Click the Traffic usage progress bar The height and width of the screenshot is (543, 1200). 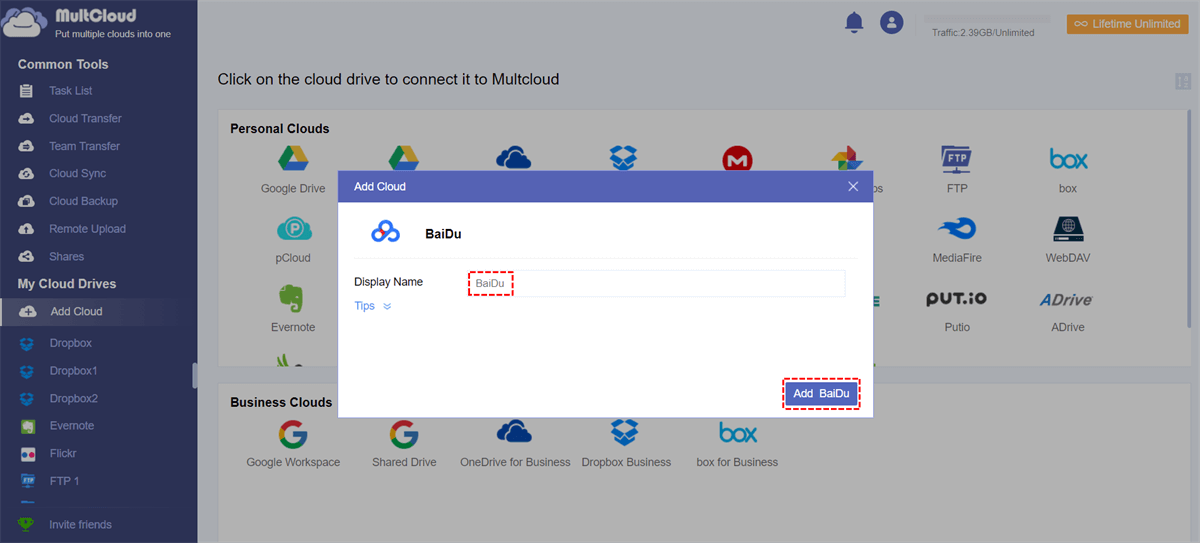(x=986, y=19)
